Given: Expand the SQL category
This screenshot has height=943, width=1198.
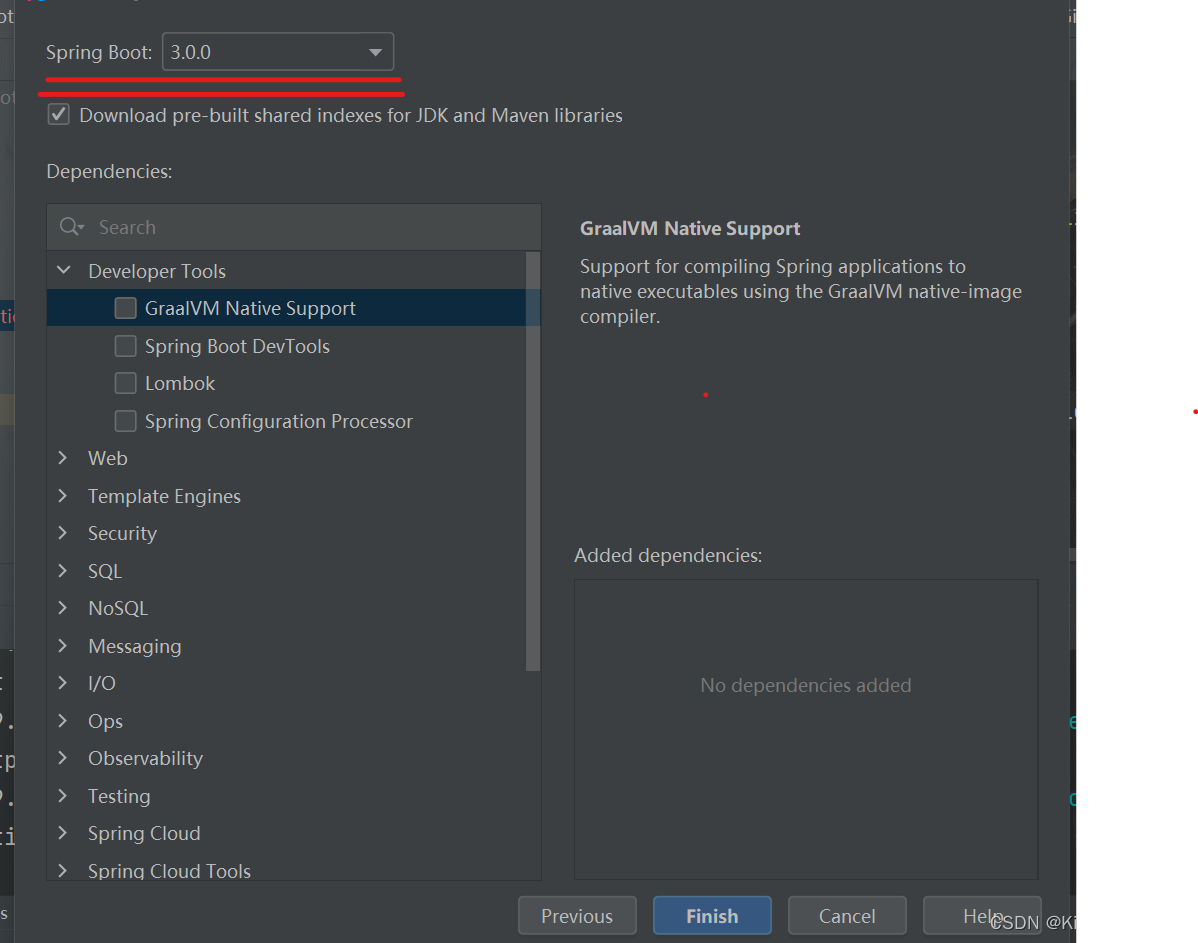Looking at the screenshot, I should click(x=63, y=571).
